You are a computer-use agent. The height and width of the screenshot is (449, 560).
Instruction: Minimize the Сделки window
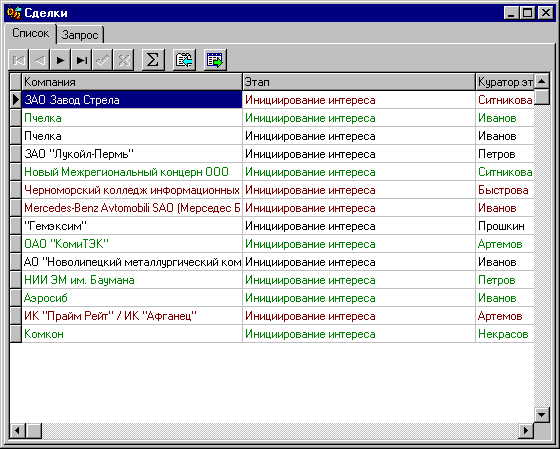pyautogui.click(x=512, y=13)
